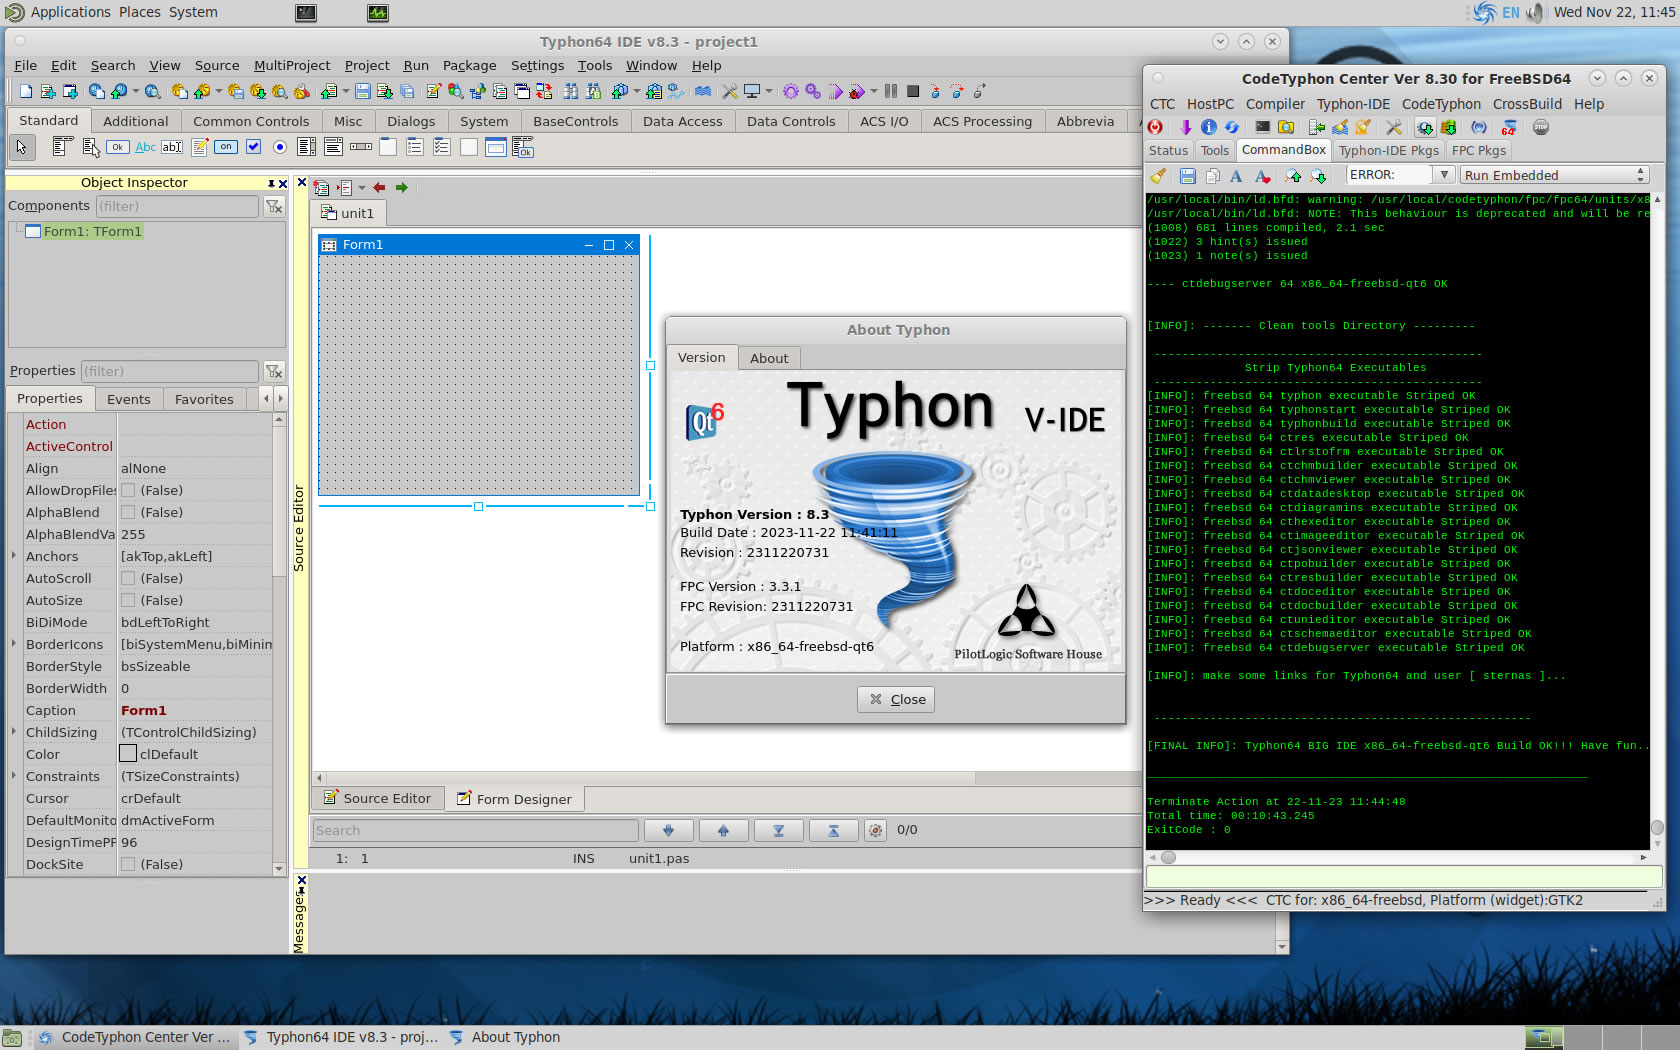Select the arrow pointer tool in component palette
The width and height of the screenshot is (1680, 1050).
click(x=21, y=147)
